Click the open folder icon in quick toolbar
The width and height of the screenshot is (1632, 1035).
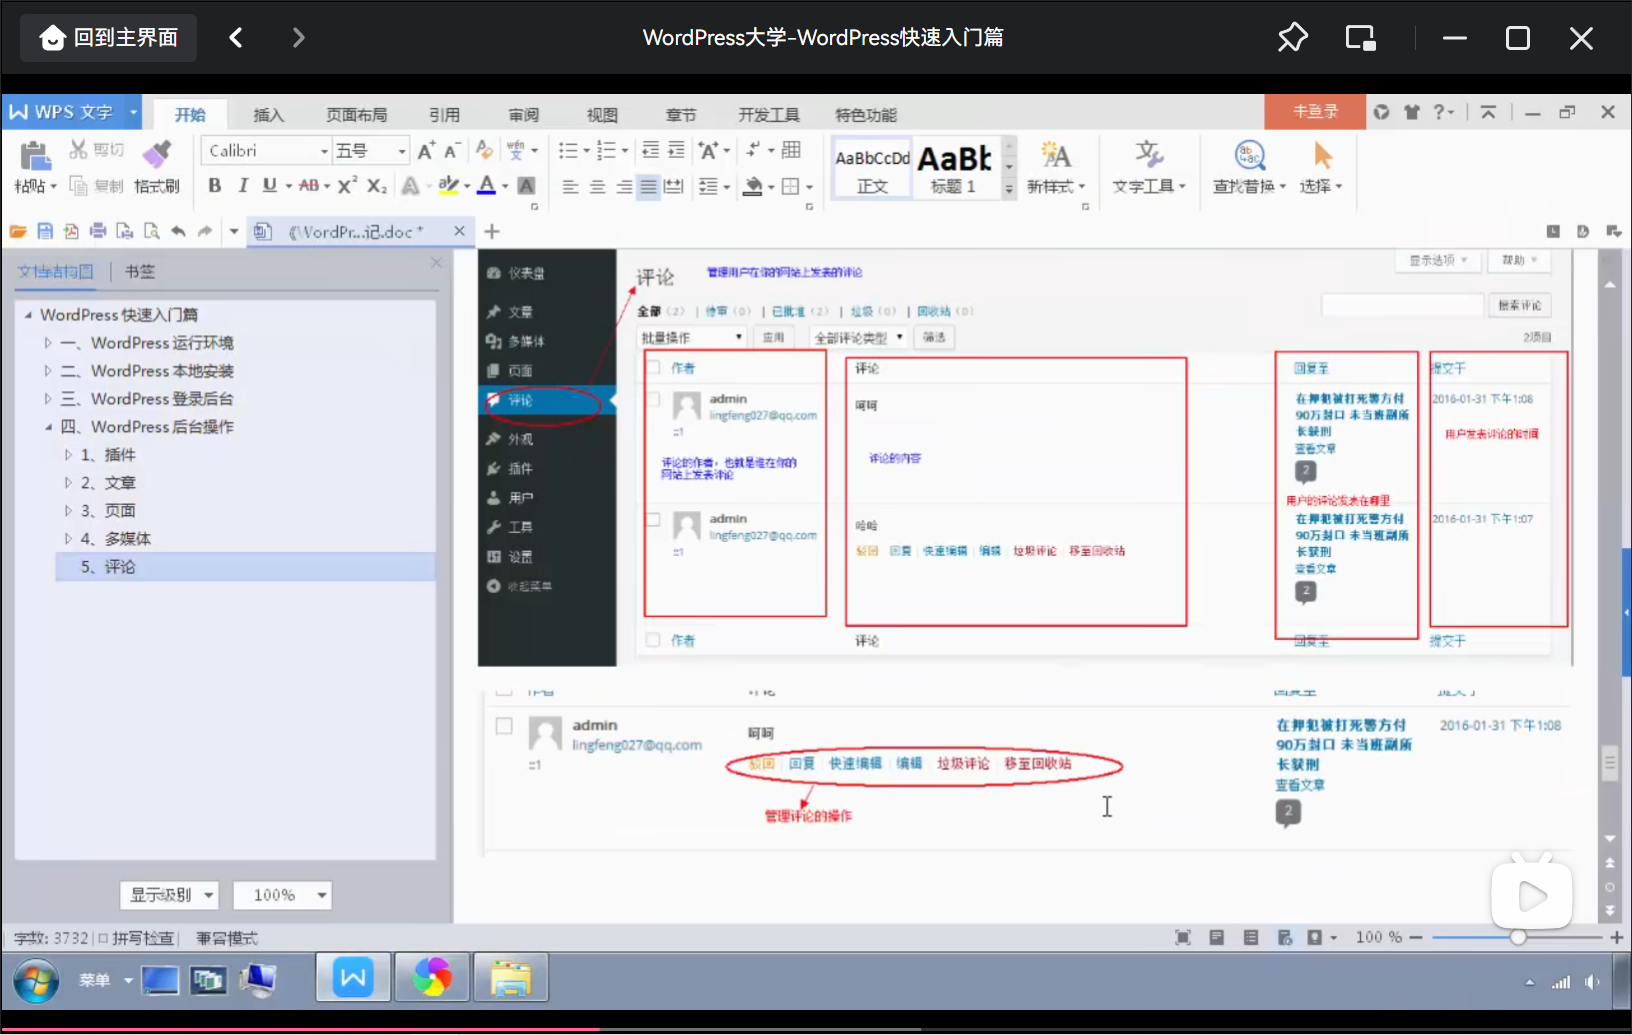(18, 231)
